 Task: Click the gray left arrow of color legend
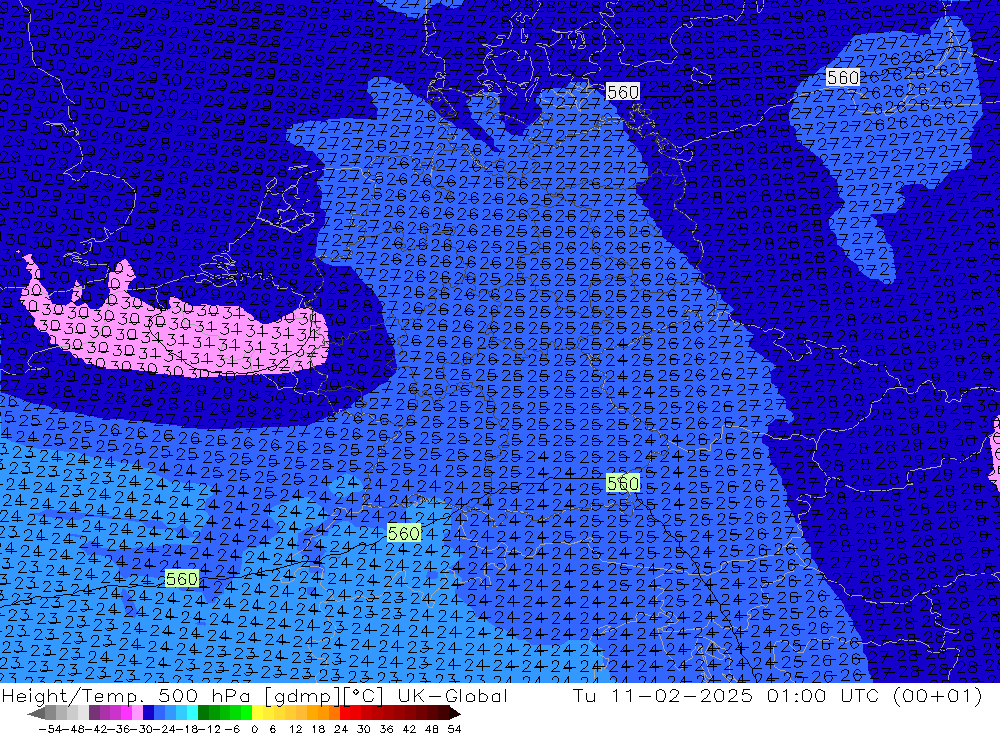[x=36, y=714]
